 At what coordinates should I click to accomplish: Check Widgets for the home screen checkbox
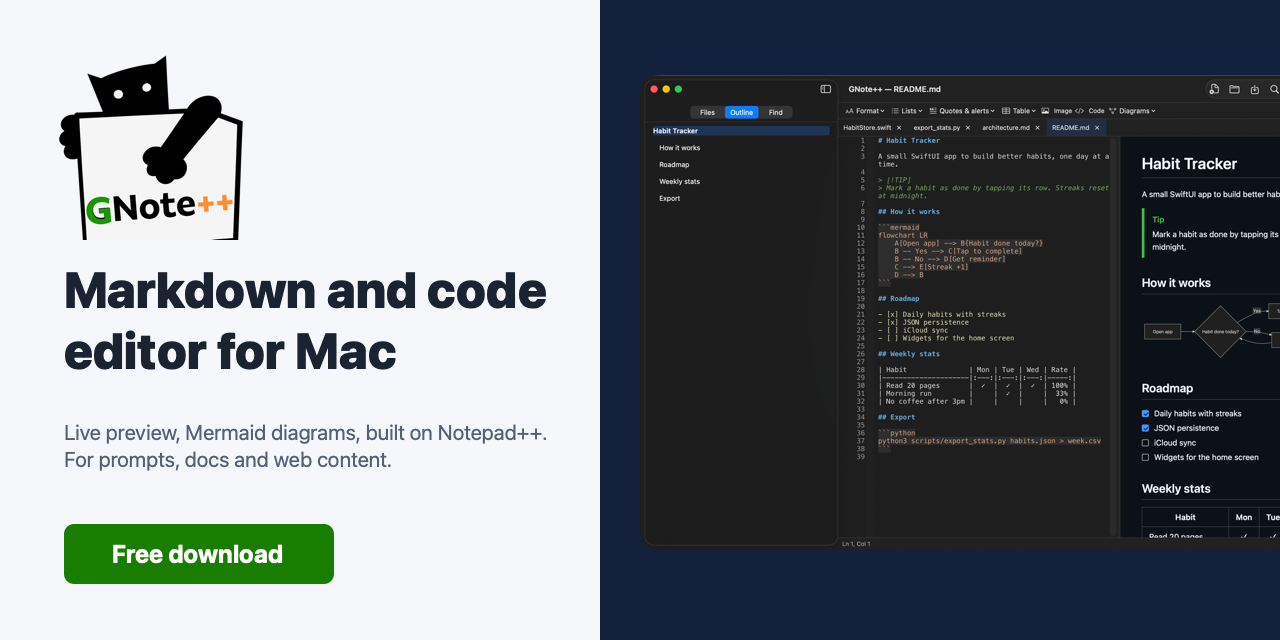coord(1145,457)
